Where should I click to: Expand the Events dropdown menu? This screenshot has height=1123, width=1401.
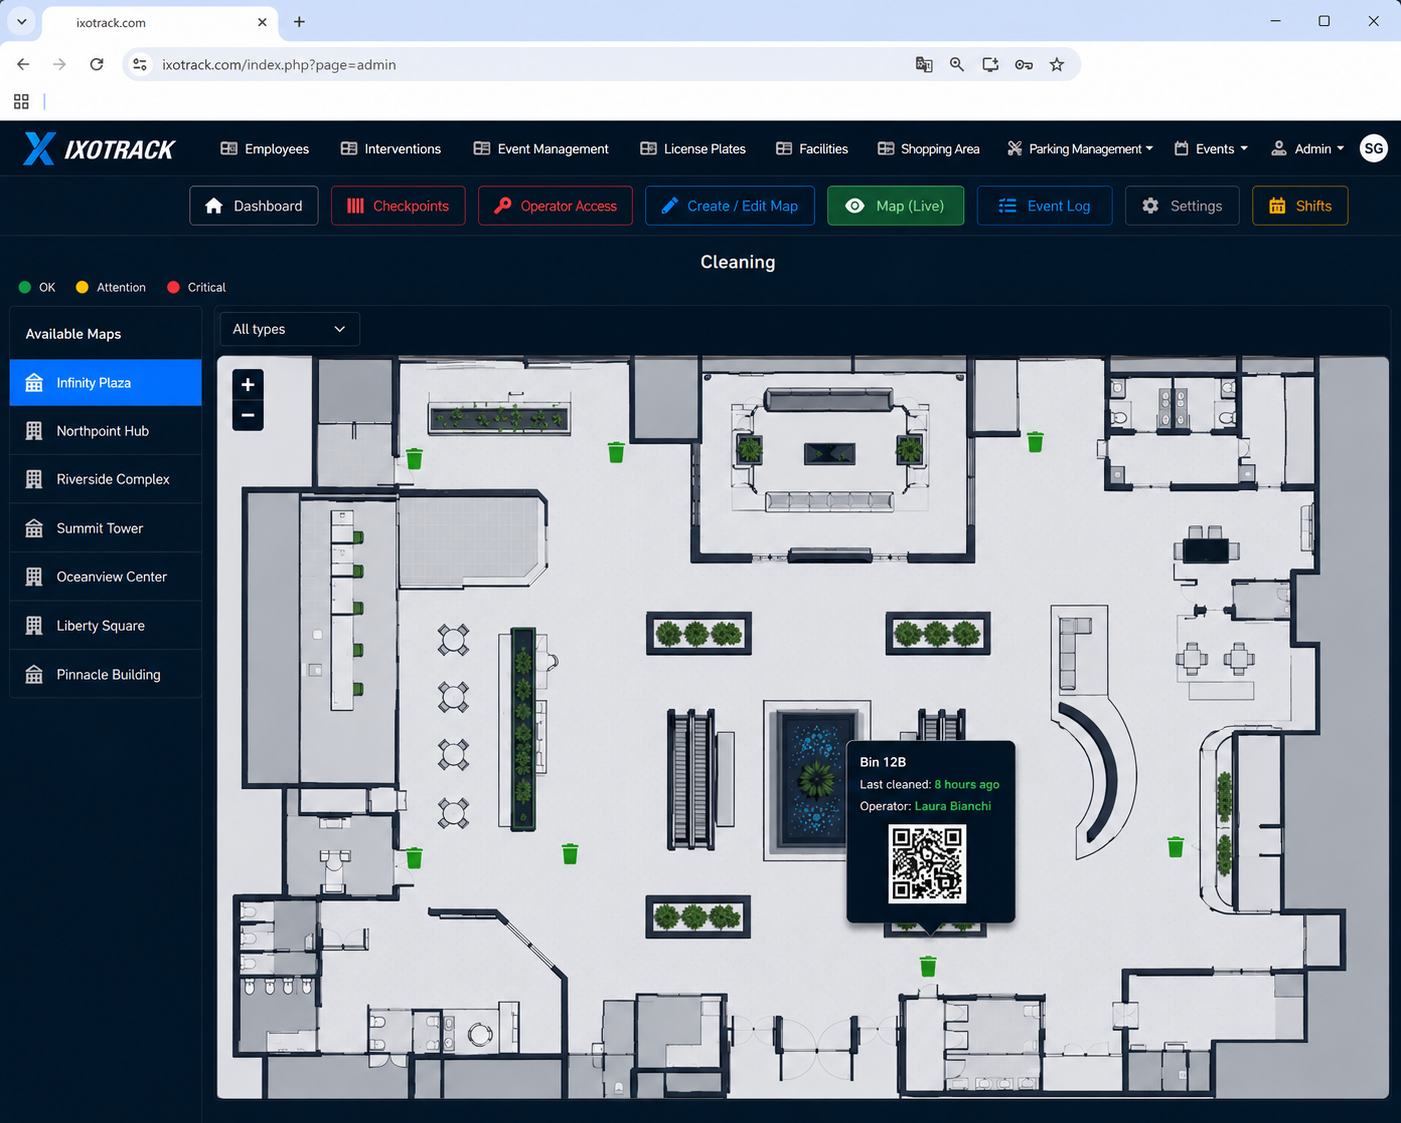[1211, 149]
